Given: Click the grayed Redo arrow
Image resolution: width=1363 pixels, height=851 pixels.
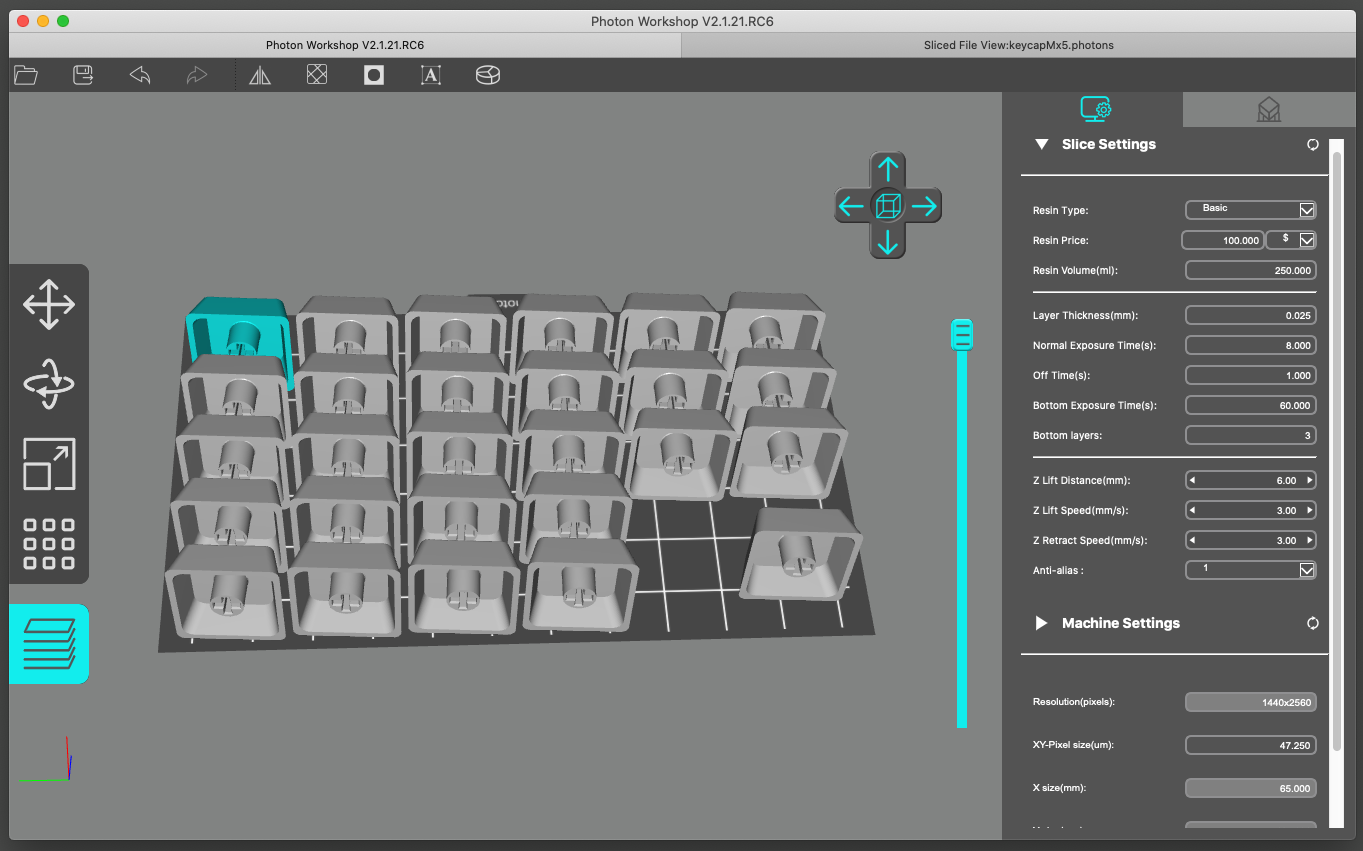Looking at the screenshot, I should click(197, 75).
